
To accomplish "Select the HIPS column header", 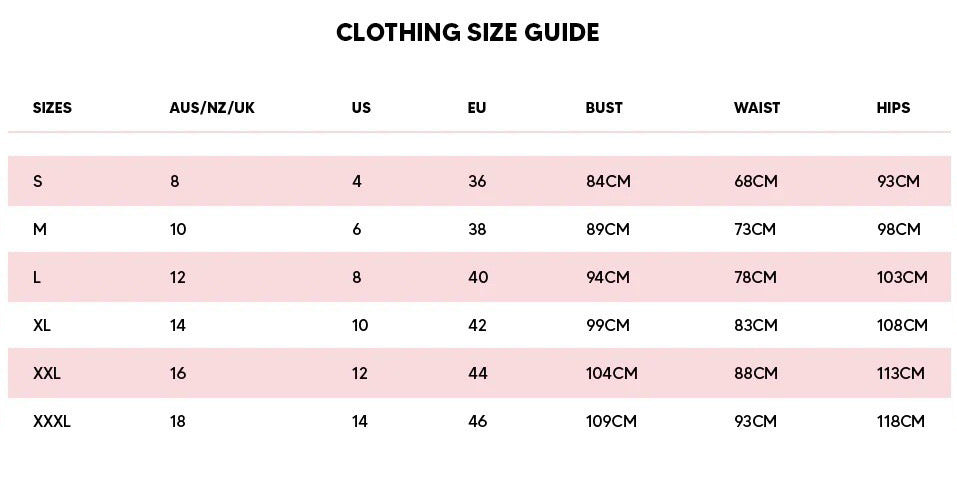I will (893, 108).
